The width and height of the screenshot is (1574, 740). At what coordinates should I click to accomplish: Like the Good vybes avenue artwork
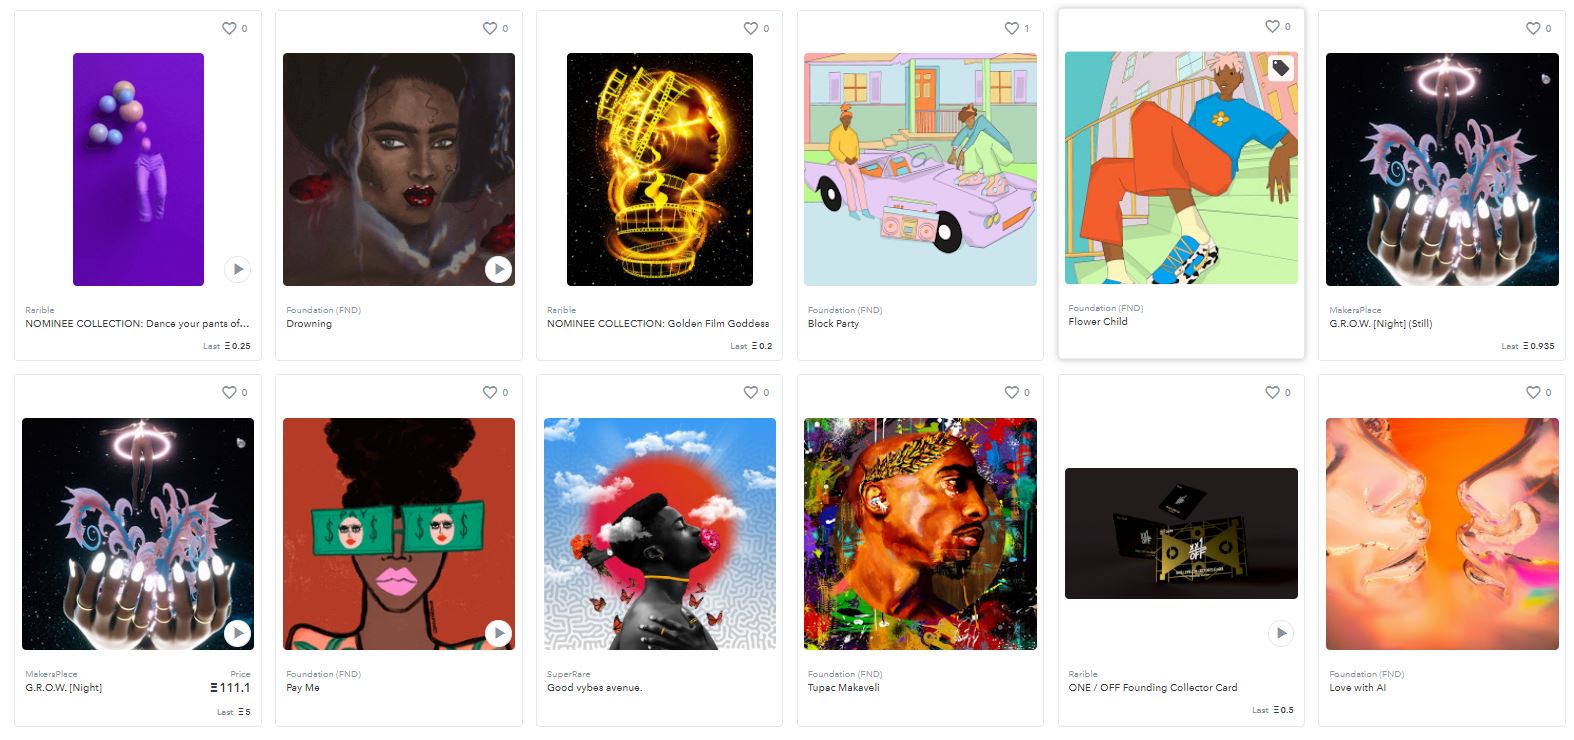click(751, 392)
